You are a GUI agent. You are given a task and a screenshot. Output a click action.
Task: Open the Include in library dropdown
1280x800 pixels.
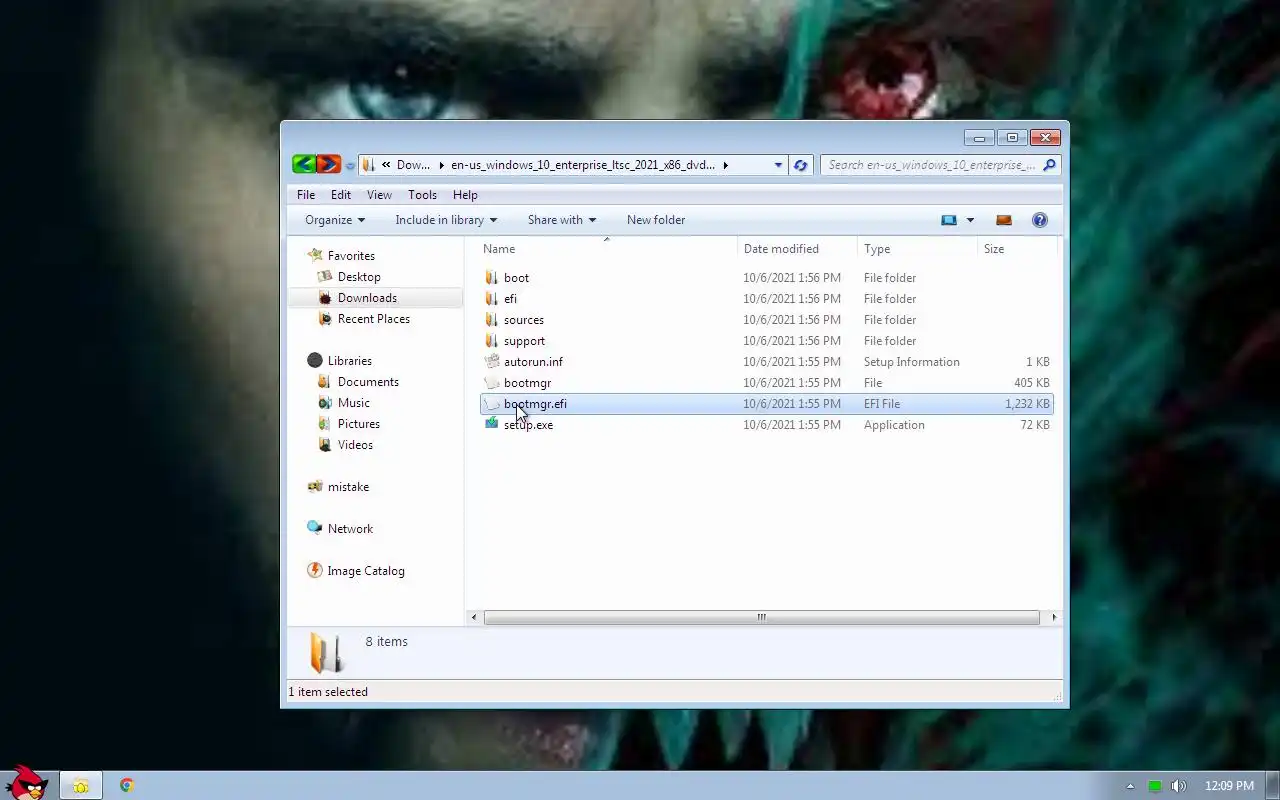coord(445,220)
